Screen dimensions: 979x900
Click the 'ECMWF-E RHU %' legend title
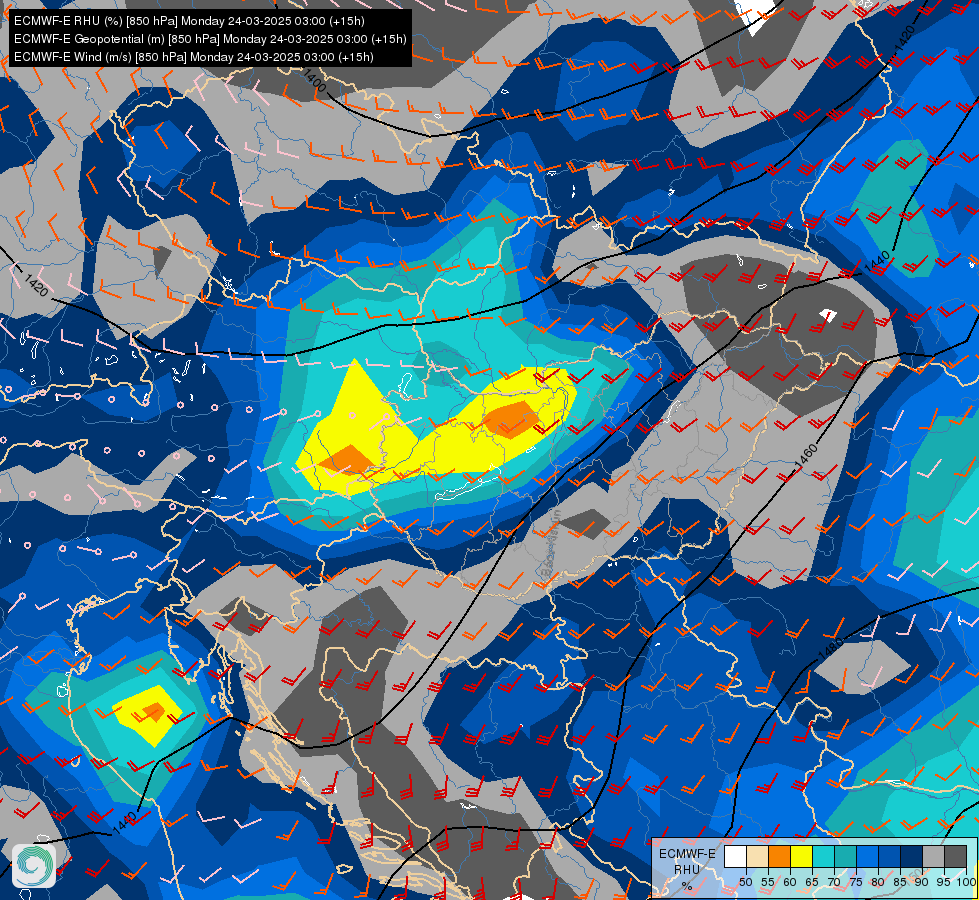tap(687, 869)
